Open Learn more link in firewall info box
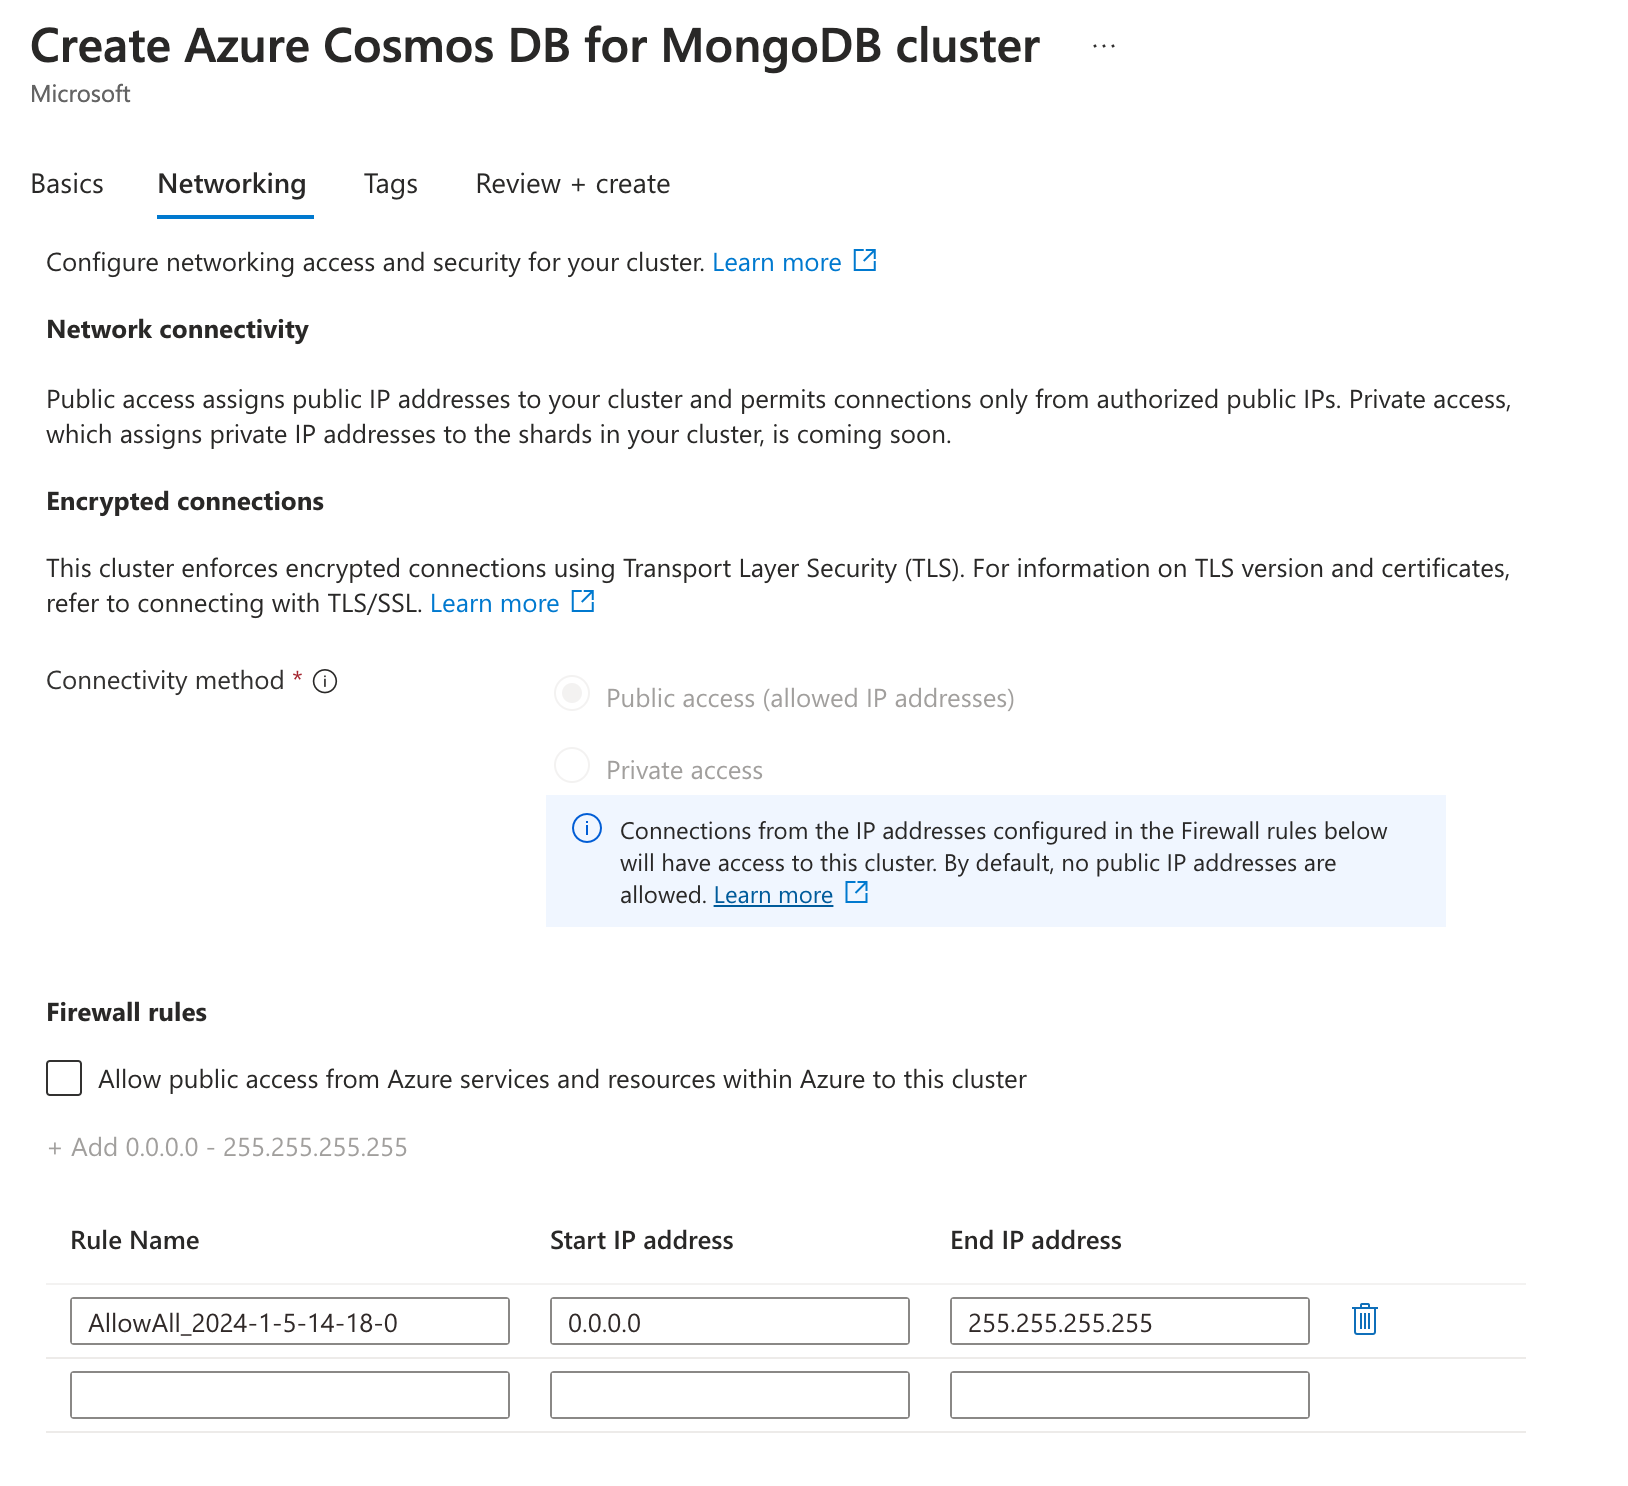The height and width of the screenshot is (1486, 1628). [x=773, y=895]
